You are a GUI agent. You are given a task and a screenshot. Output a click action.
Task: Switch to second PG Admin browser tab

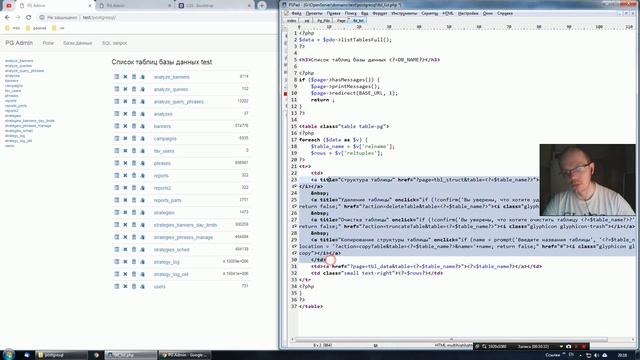point(135,6)
